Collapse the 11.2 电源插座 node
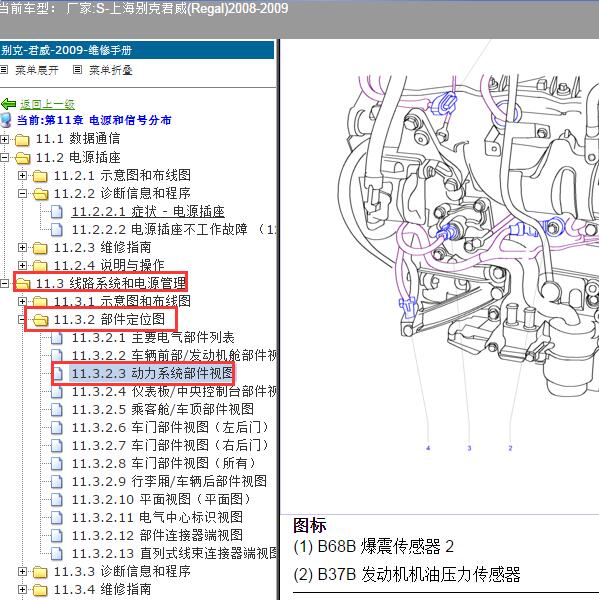Viewport: 599px width, 600px height. coord(4,157)
